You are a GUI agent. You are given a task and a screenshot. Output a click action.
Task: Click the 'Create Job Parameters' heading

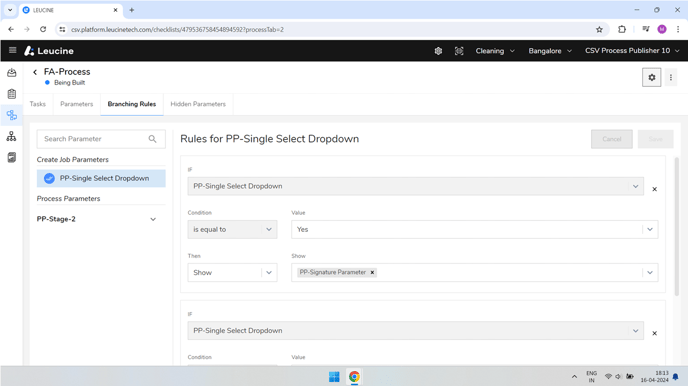(72, 160)
